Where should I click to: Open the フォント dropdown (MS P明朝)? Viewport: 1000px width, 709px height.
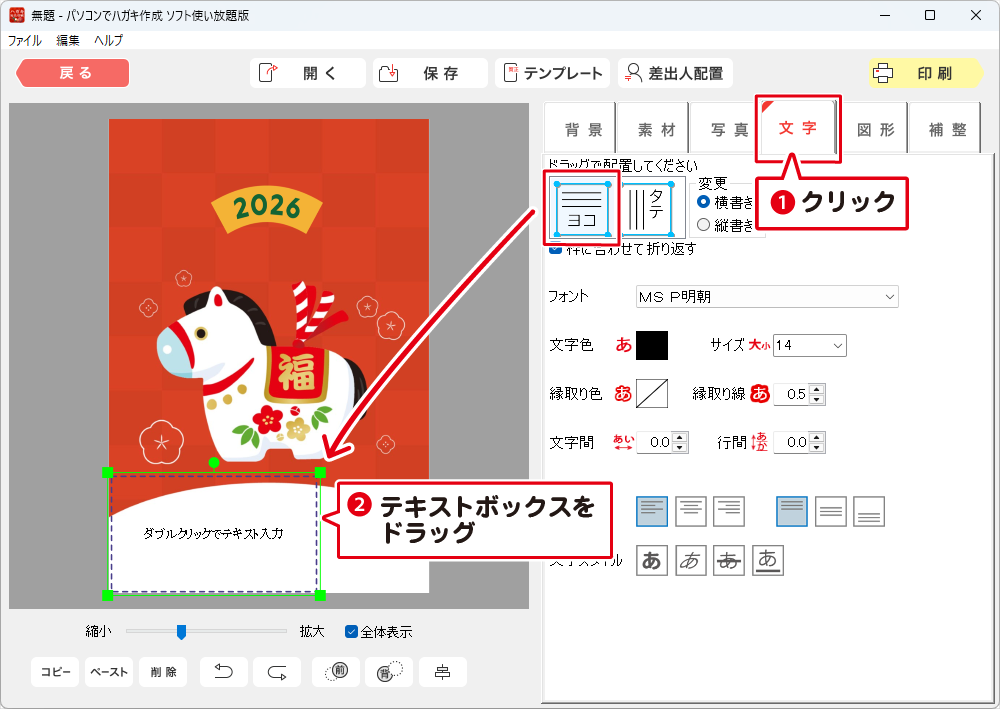(767, 296)
